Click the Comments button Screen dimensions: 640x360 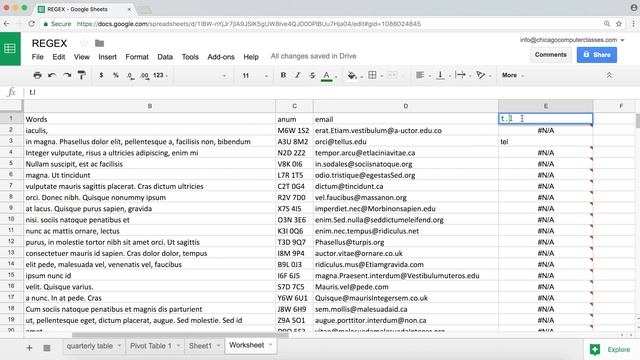pos(551,55)
